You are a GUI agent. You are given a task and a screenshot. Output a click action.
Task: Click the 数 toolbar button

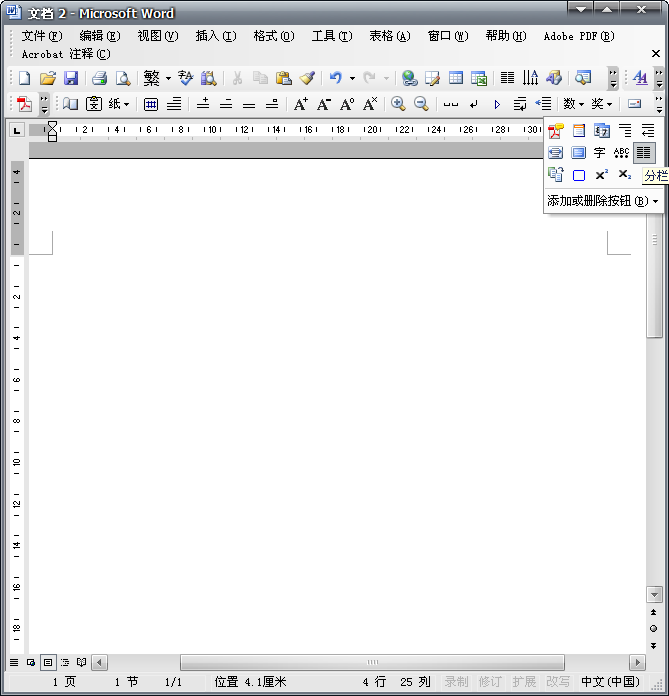tap(573, 104)
